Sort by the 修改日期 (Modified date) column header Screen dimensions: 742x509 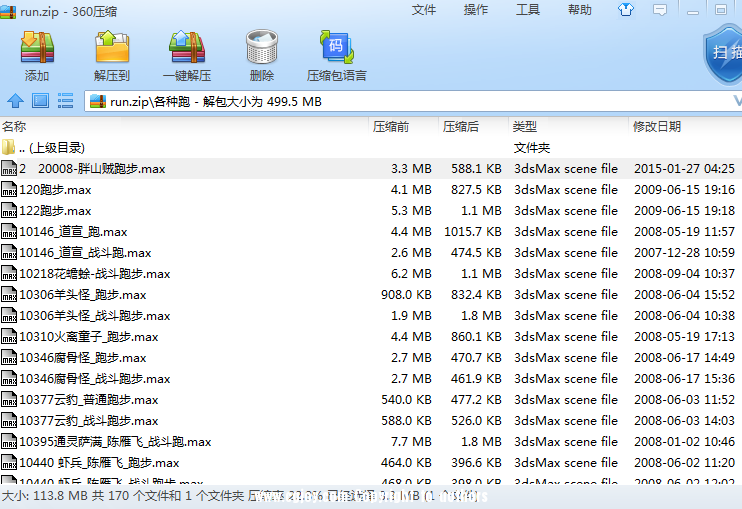(657, 127)
